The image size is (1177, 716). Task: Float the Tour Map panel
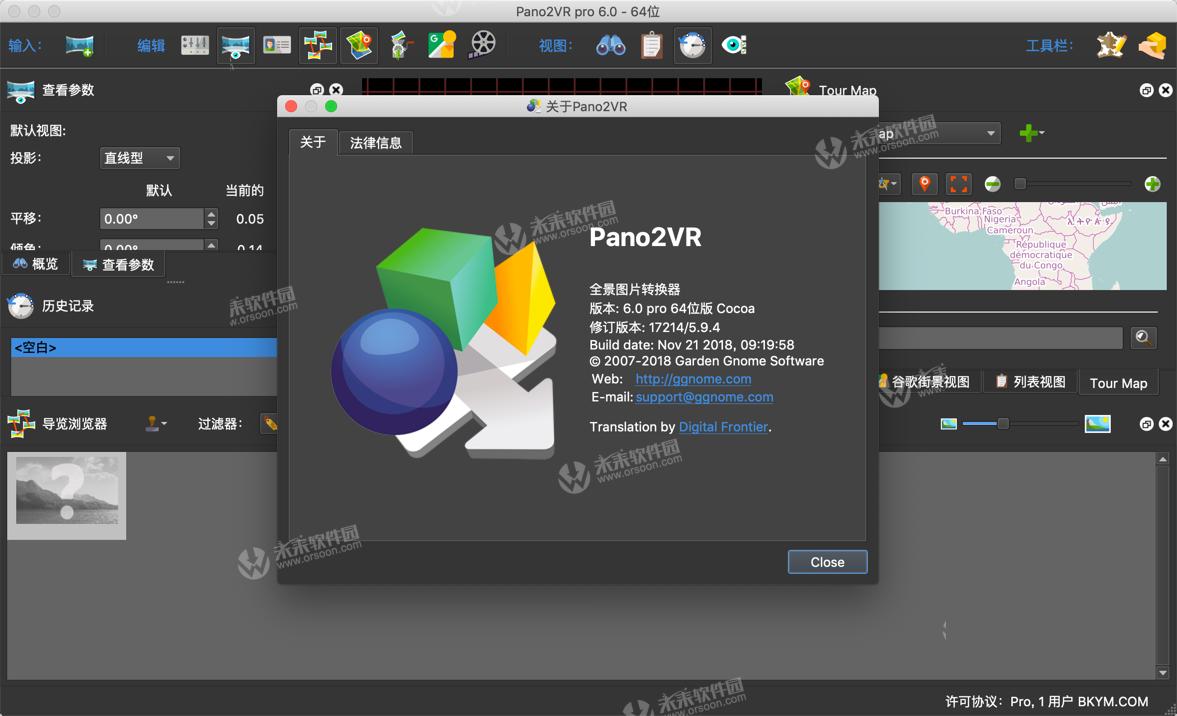(1146, 90)
